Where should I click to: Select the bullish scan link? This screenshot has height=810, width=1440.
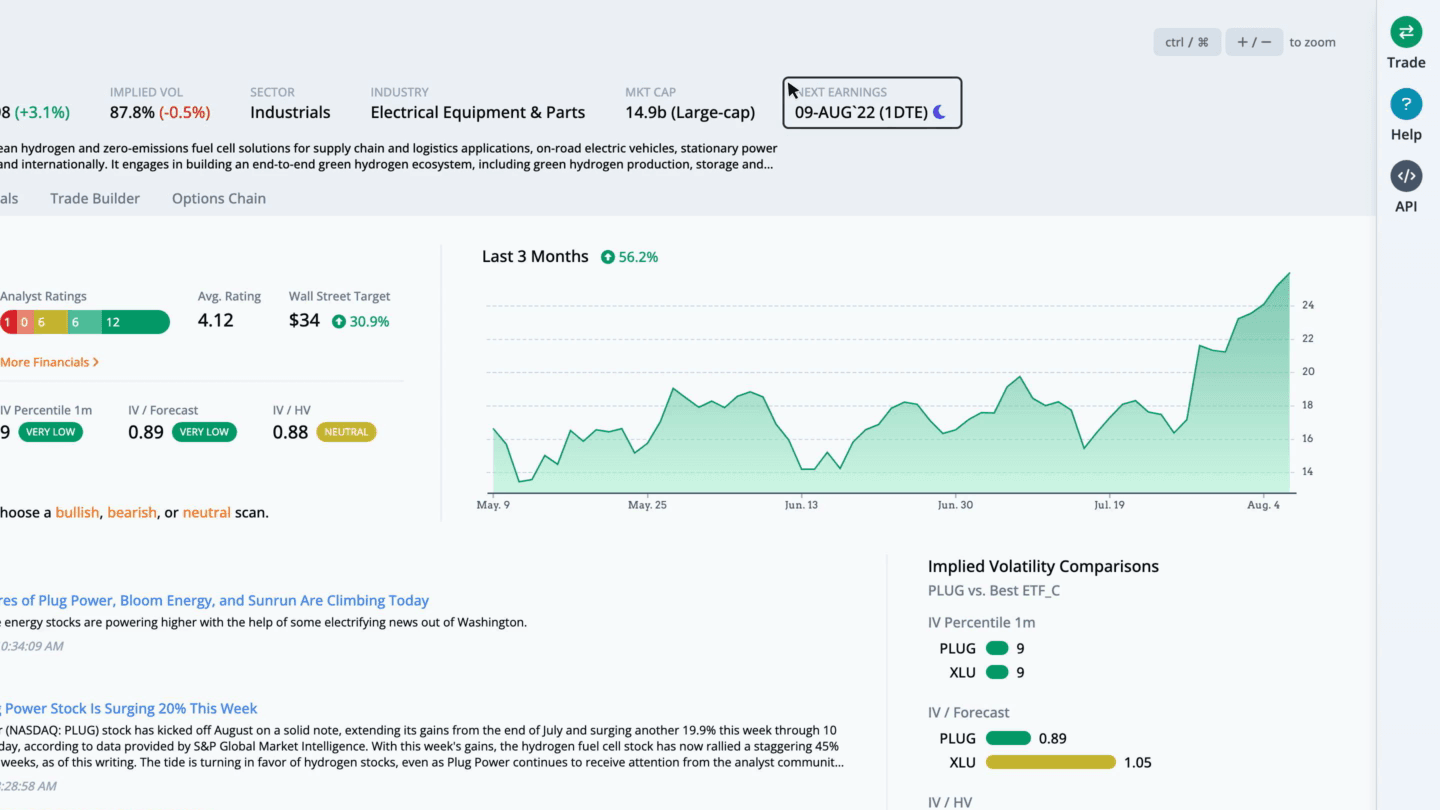(x=77, y=513)
